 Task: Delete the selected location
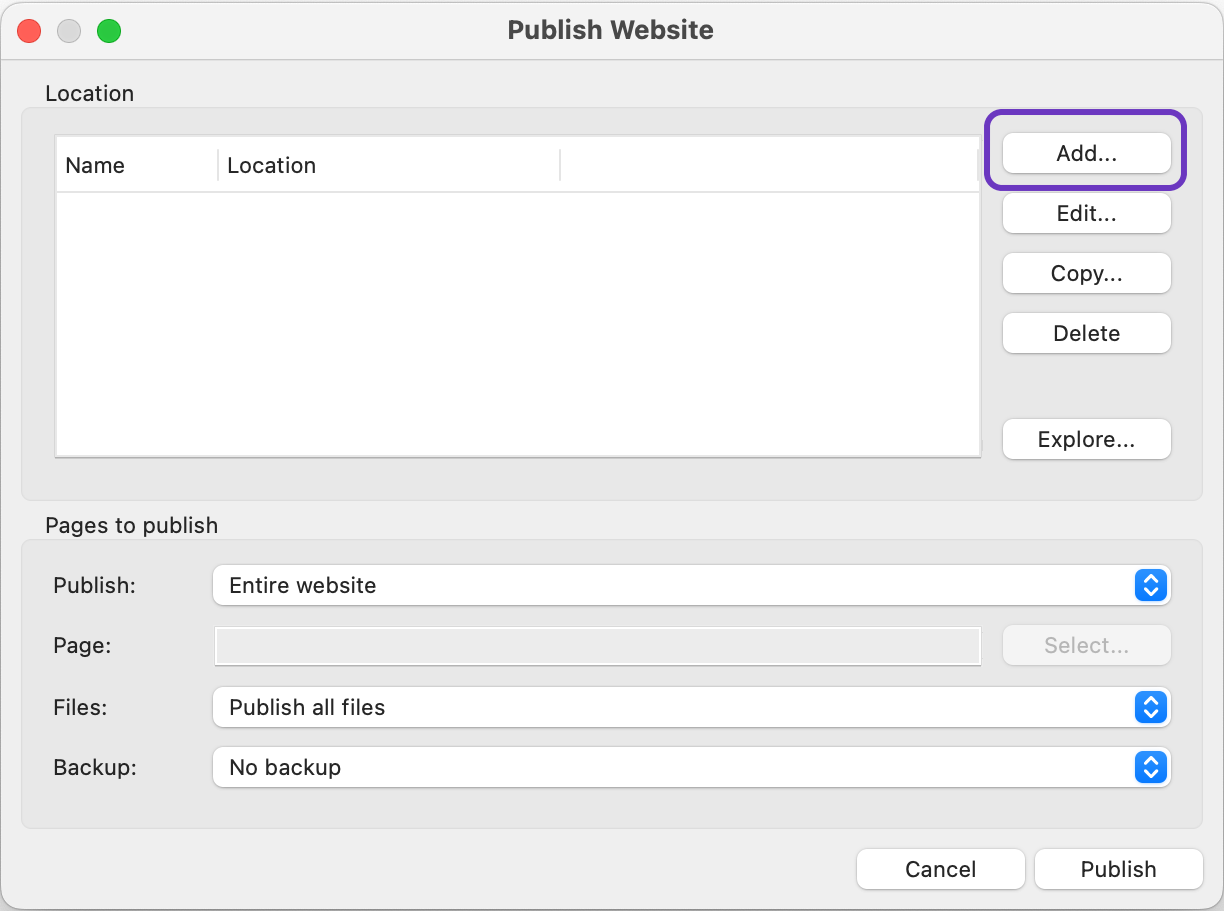tap(1086, 334)
